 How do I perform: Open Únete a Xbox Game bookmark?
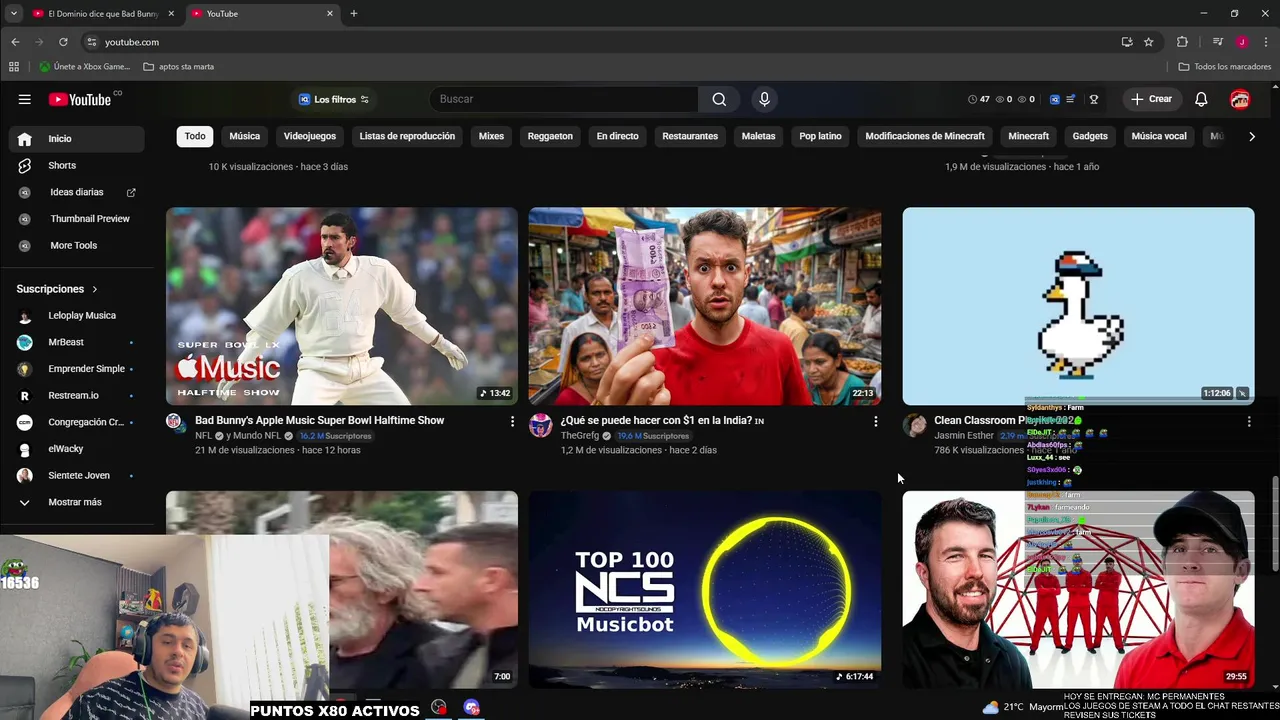click(85, 67)
